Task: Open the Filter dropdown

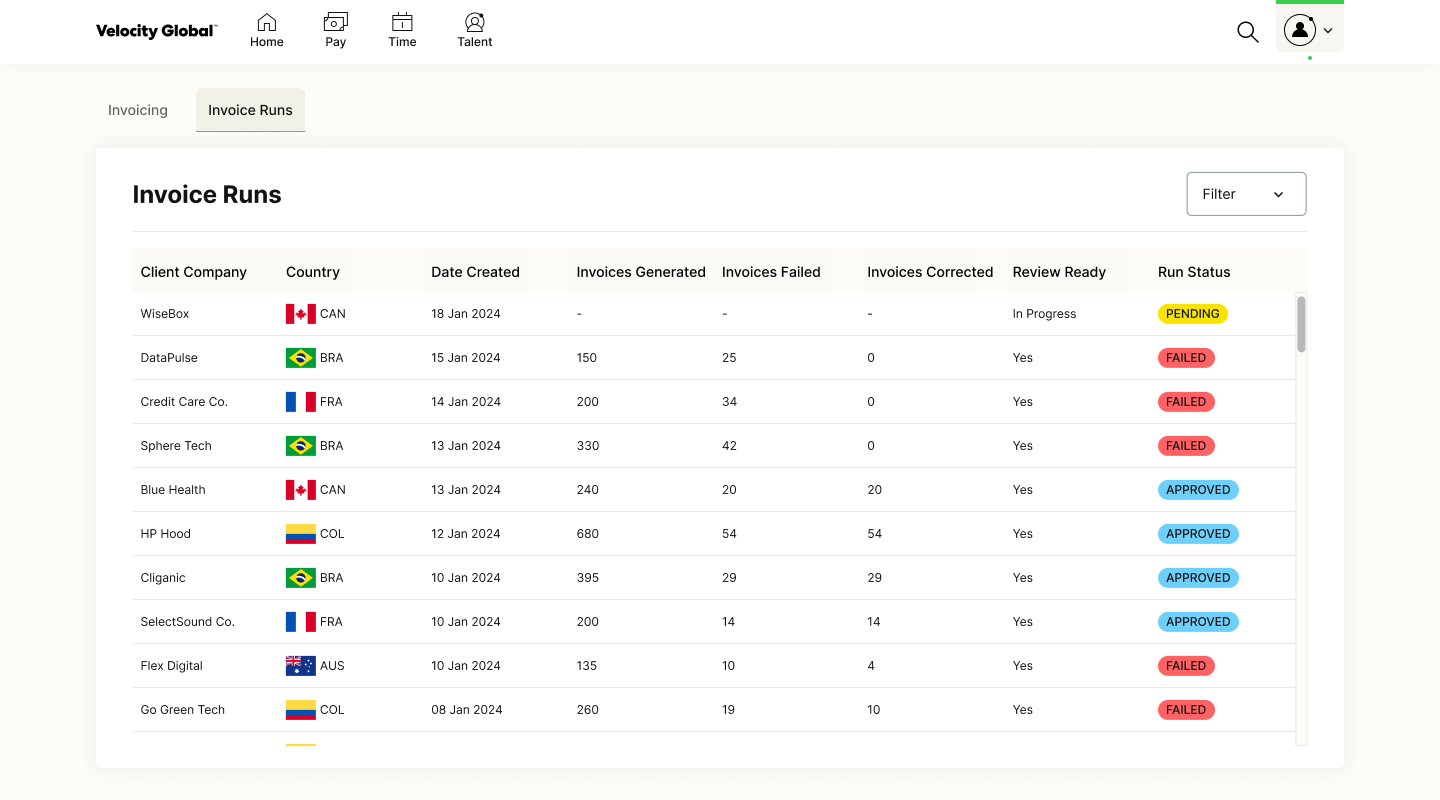Action: point(1246,194)
